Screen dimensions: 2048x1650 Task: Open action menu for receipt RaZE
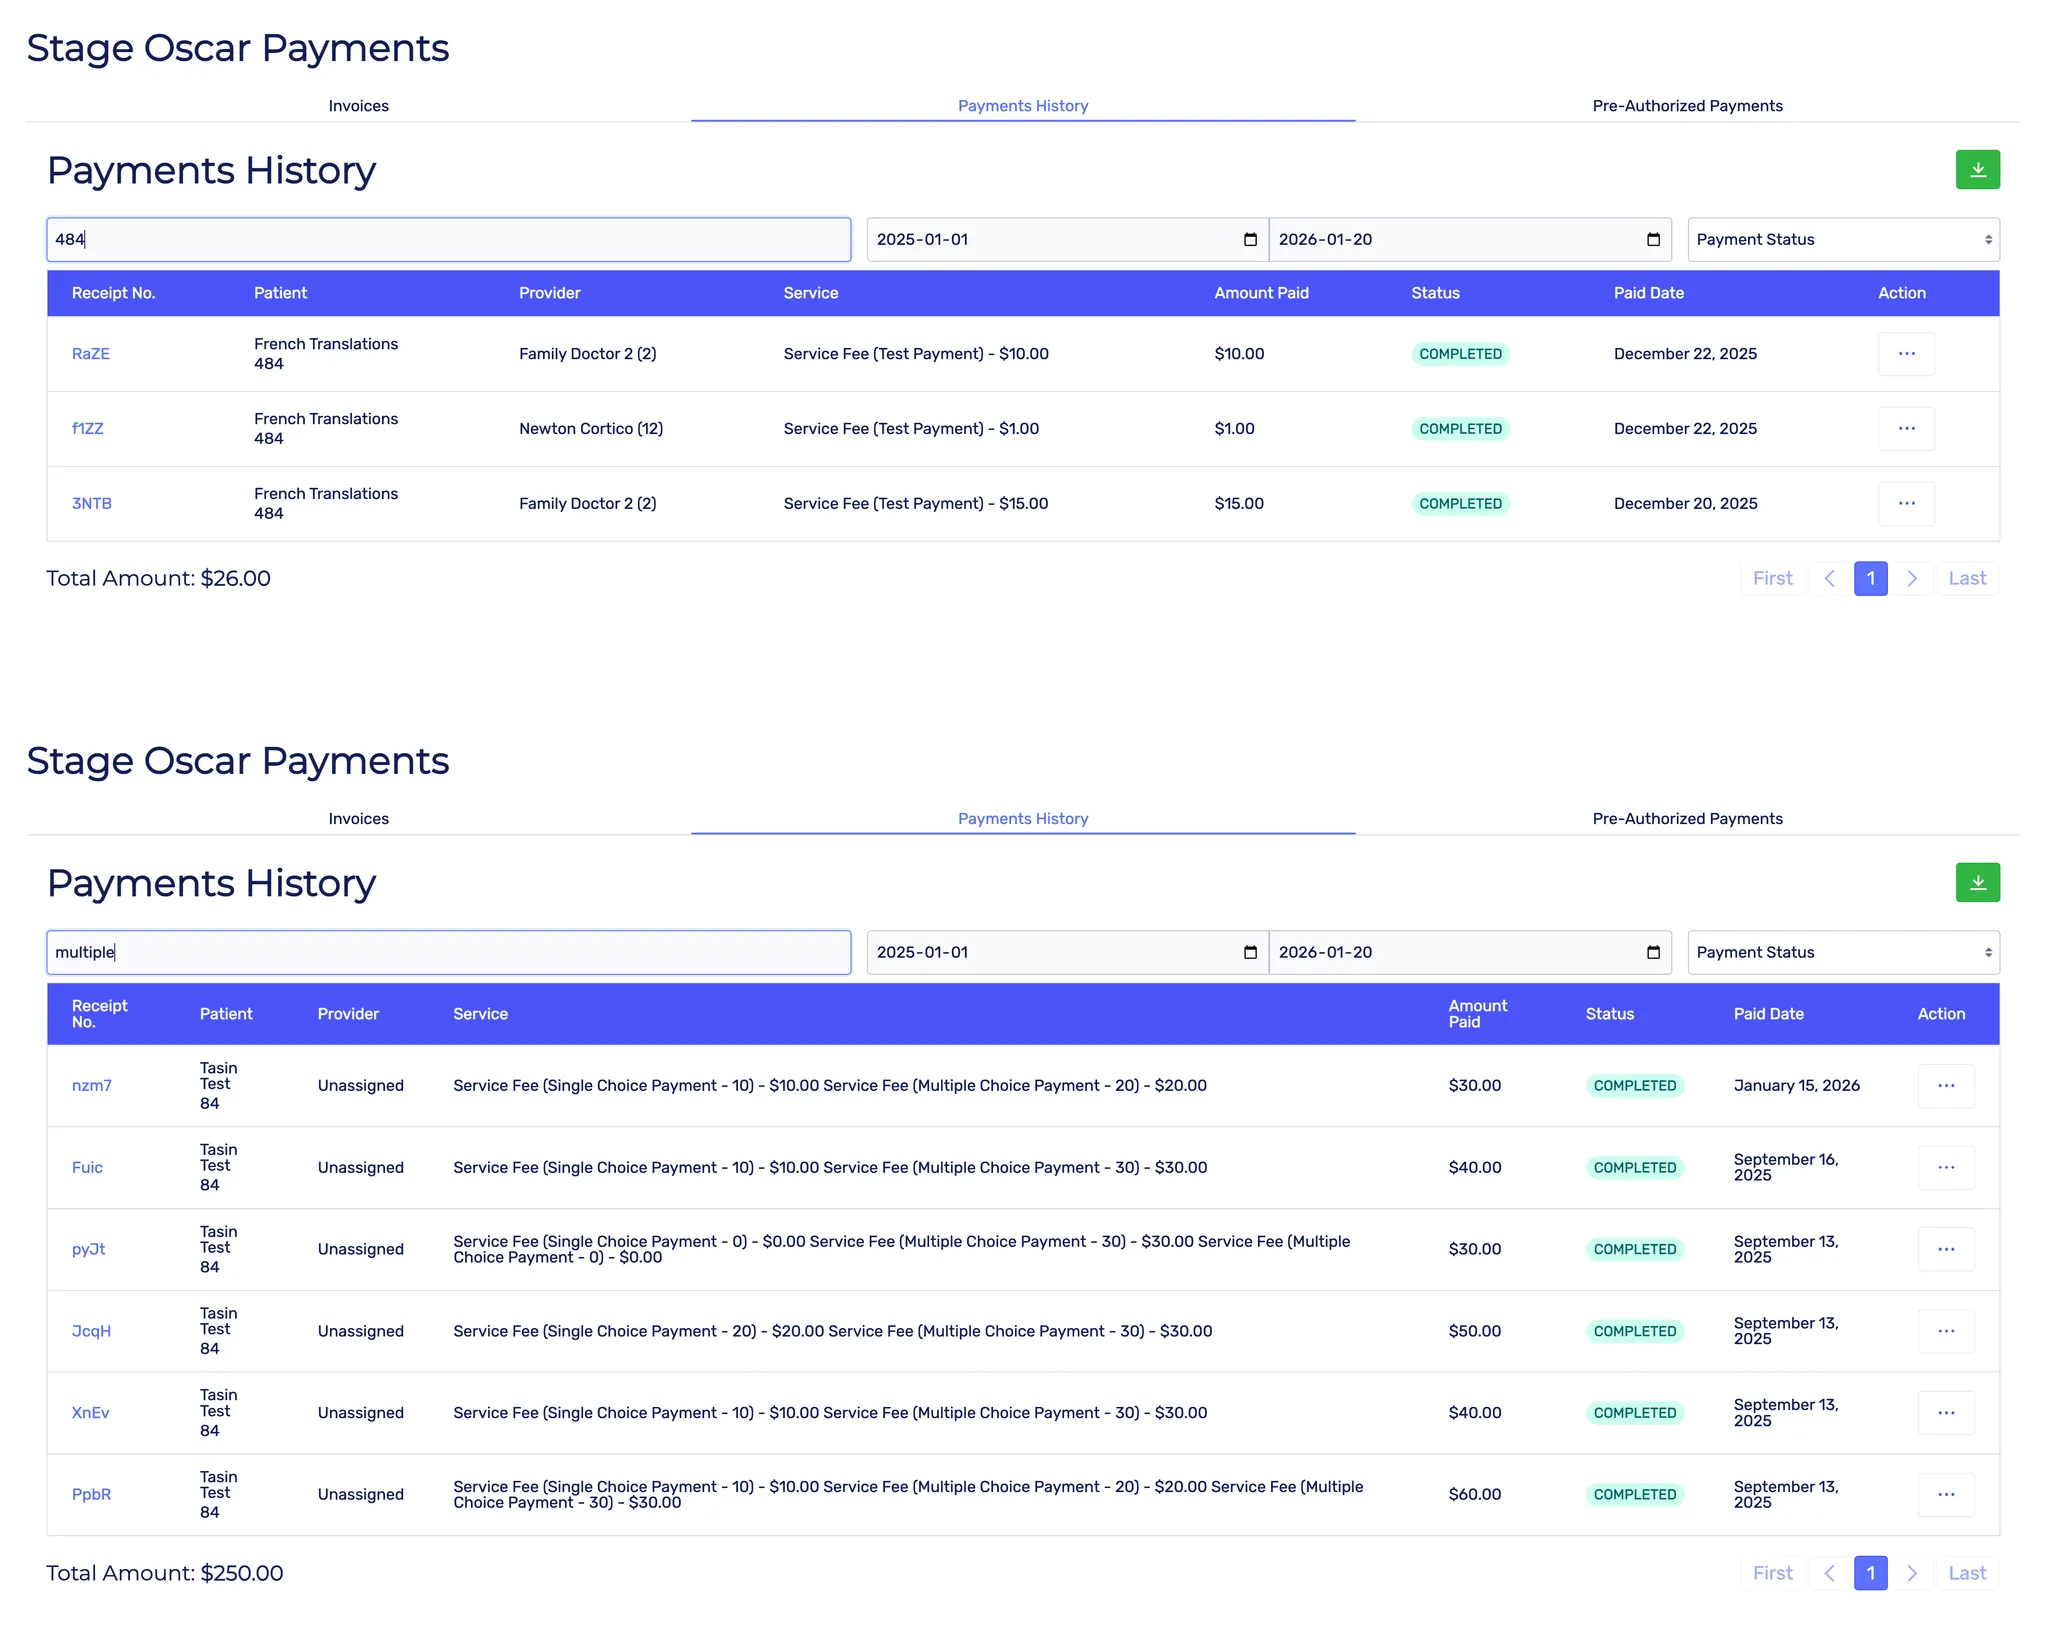tap(1906, 354)
